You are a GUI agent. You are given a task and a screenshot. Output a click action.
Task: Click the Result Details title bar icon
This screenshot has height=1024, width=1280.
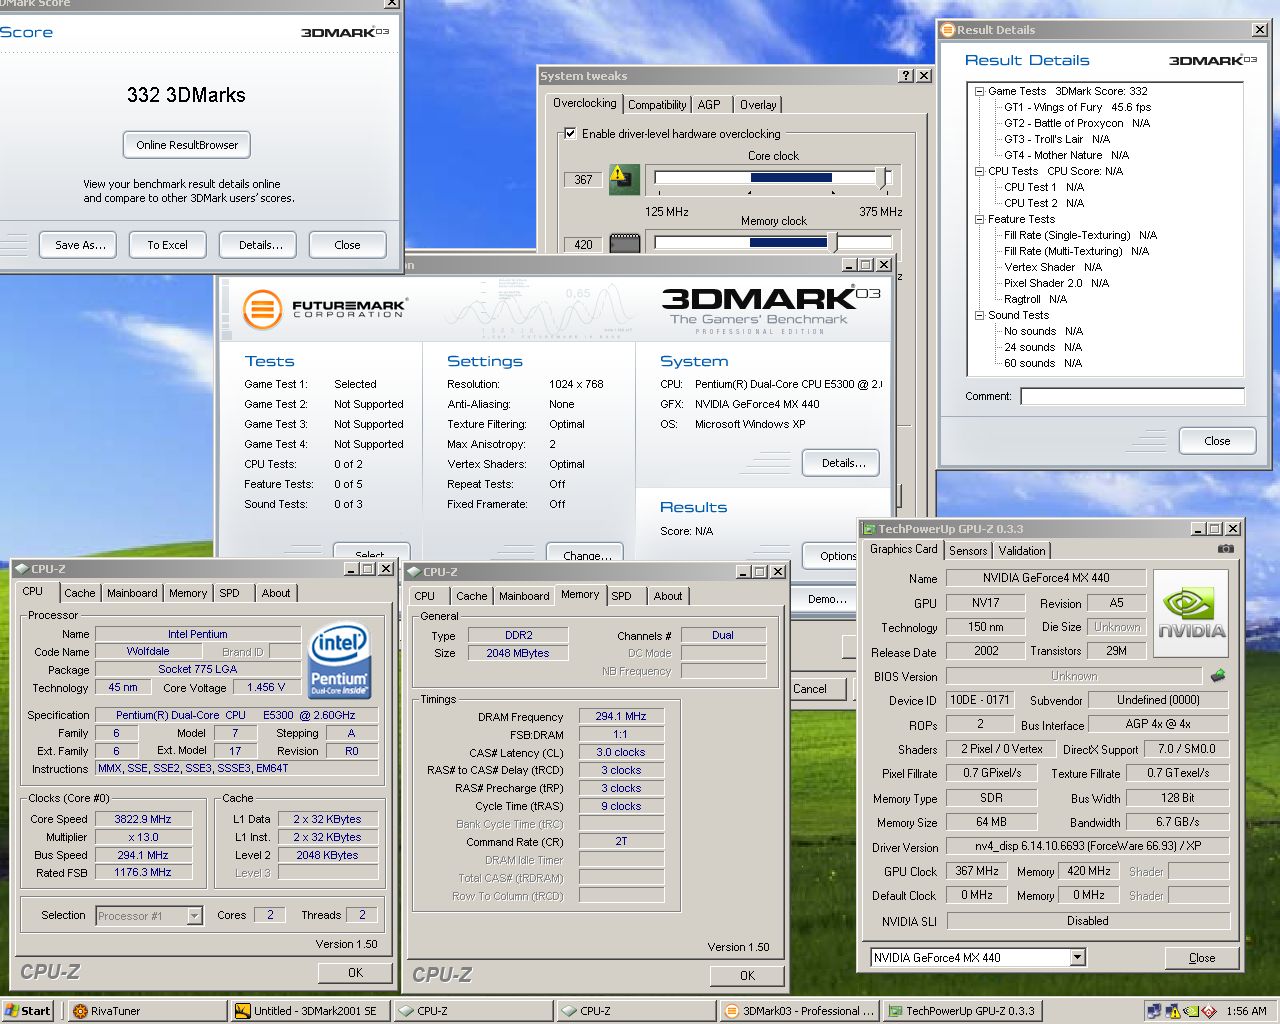(948, 30)
